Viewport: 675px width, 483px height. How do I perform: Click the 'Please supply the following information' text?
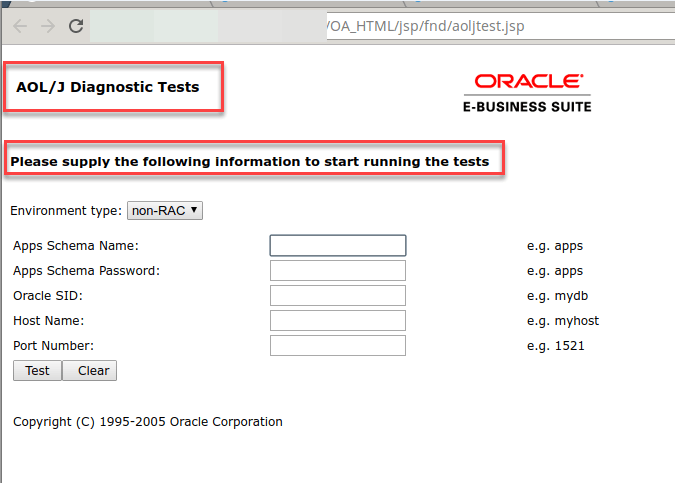click(250, 161)
